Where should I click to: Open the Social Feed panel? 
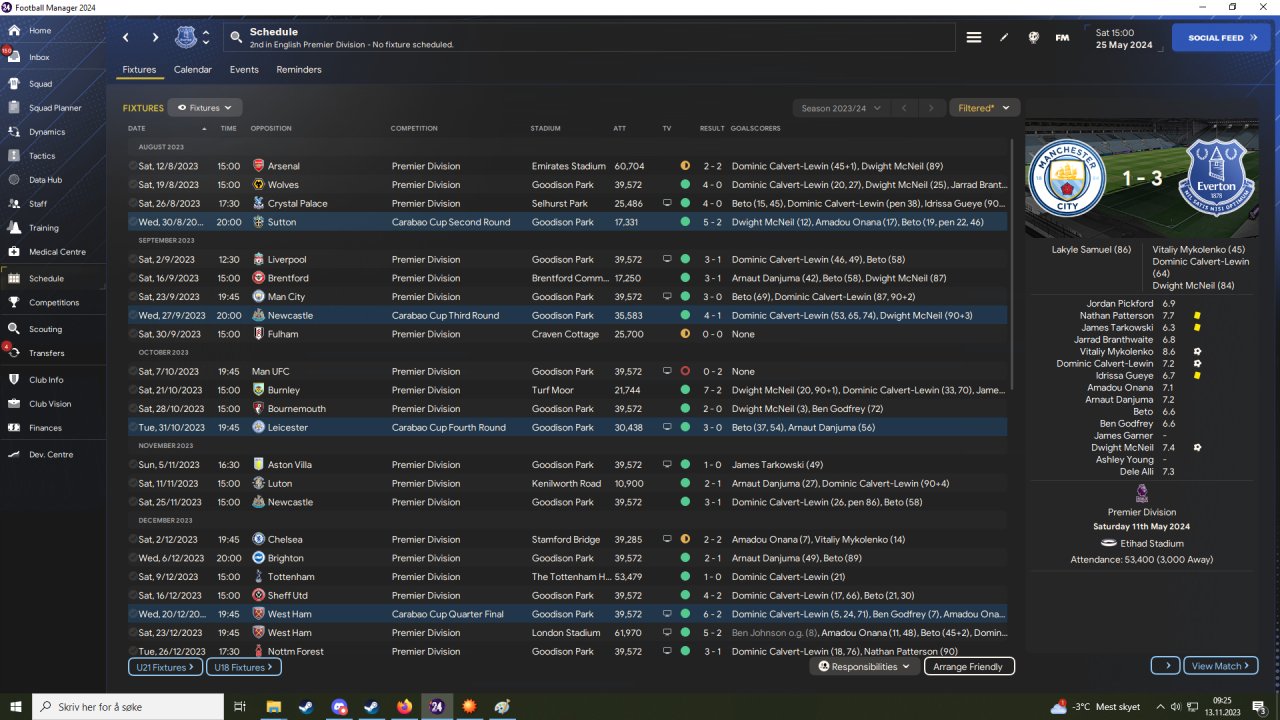click(1221, 38)
